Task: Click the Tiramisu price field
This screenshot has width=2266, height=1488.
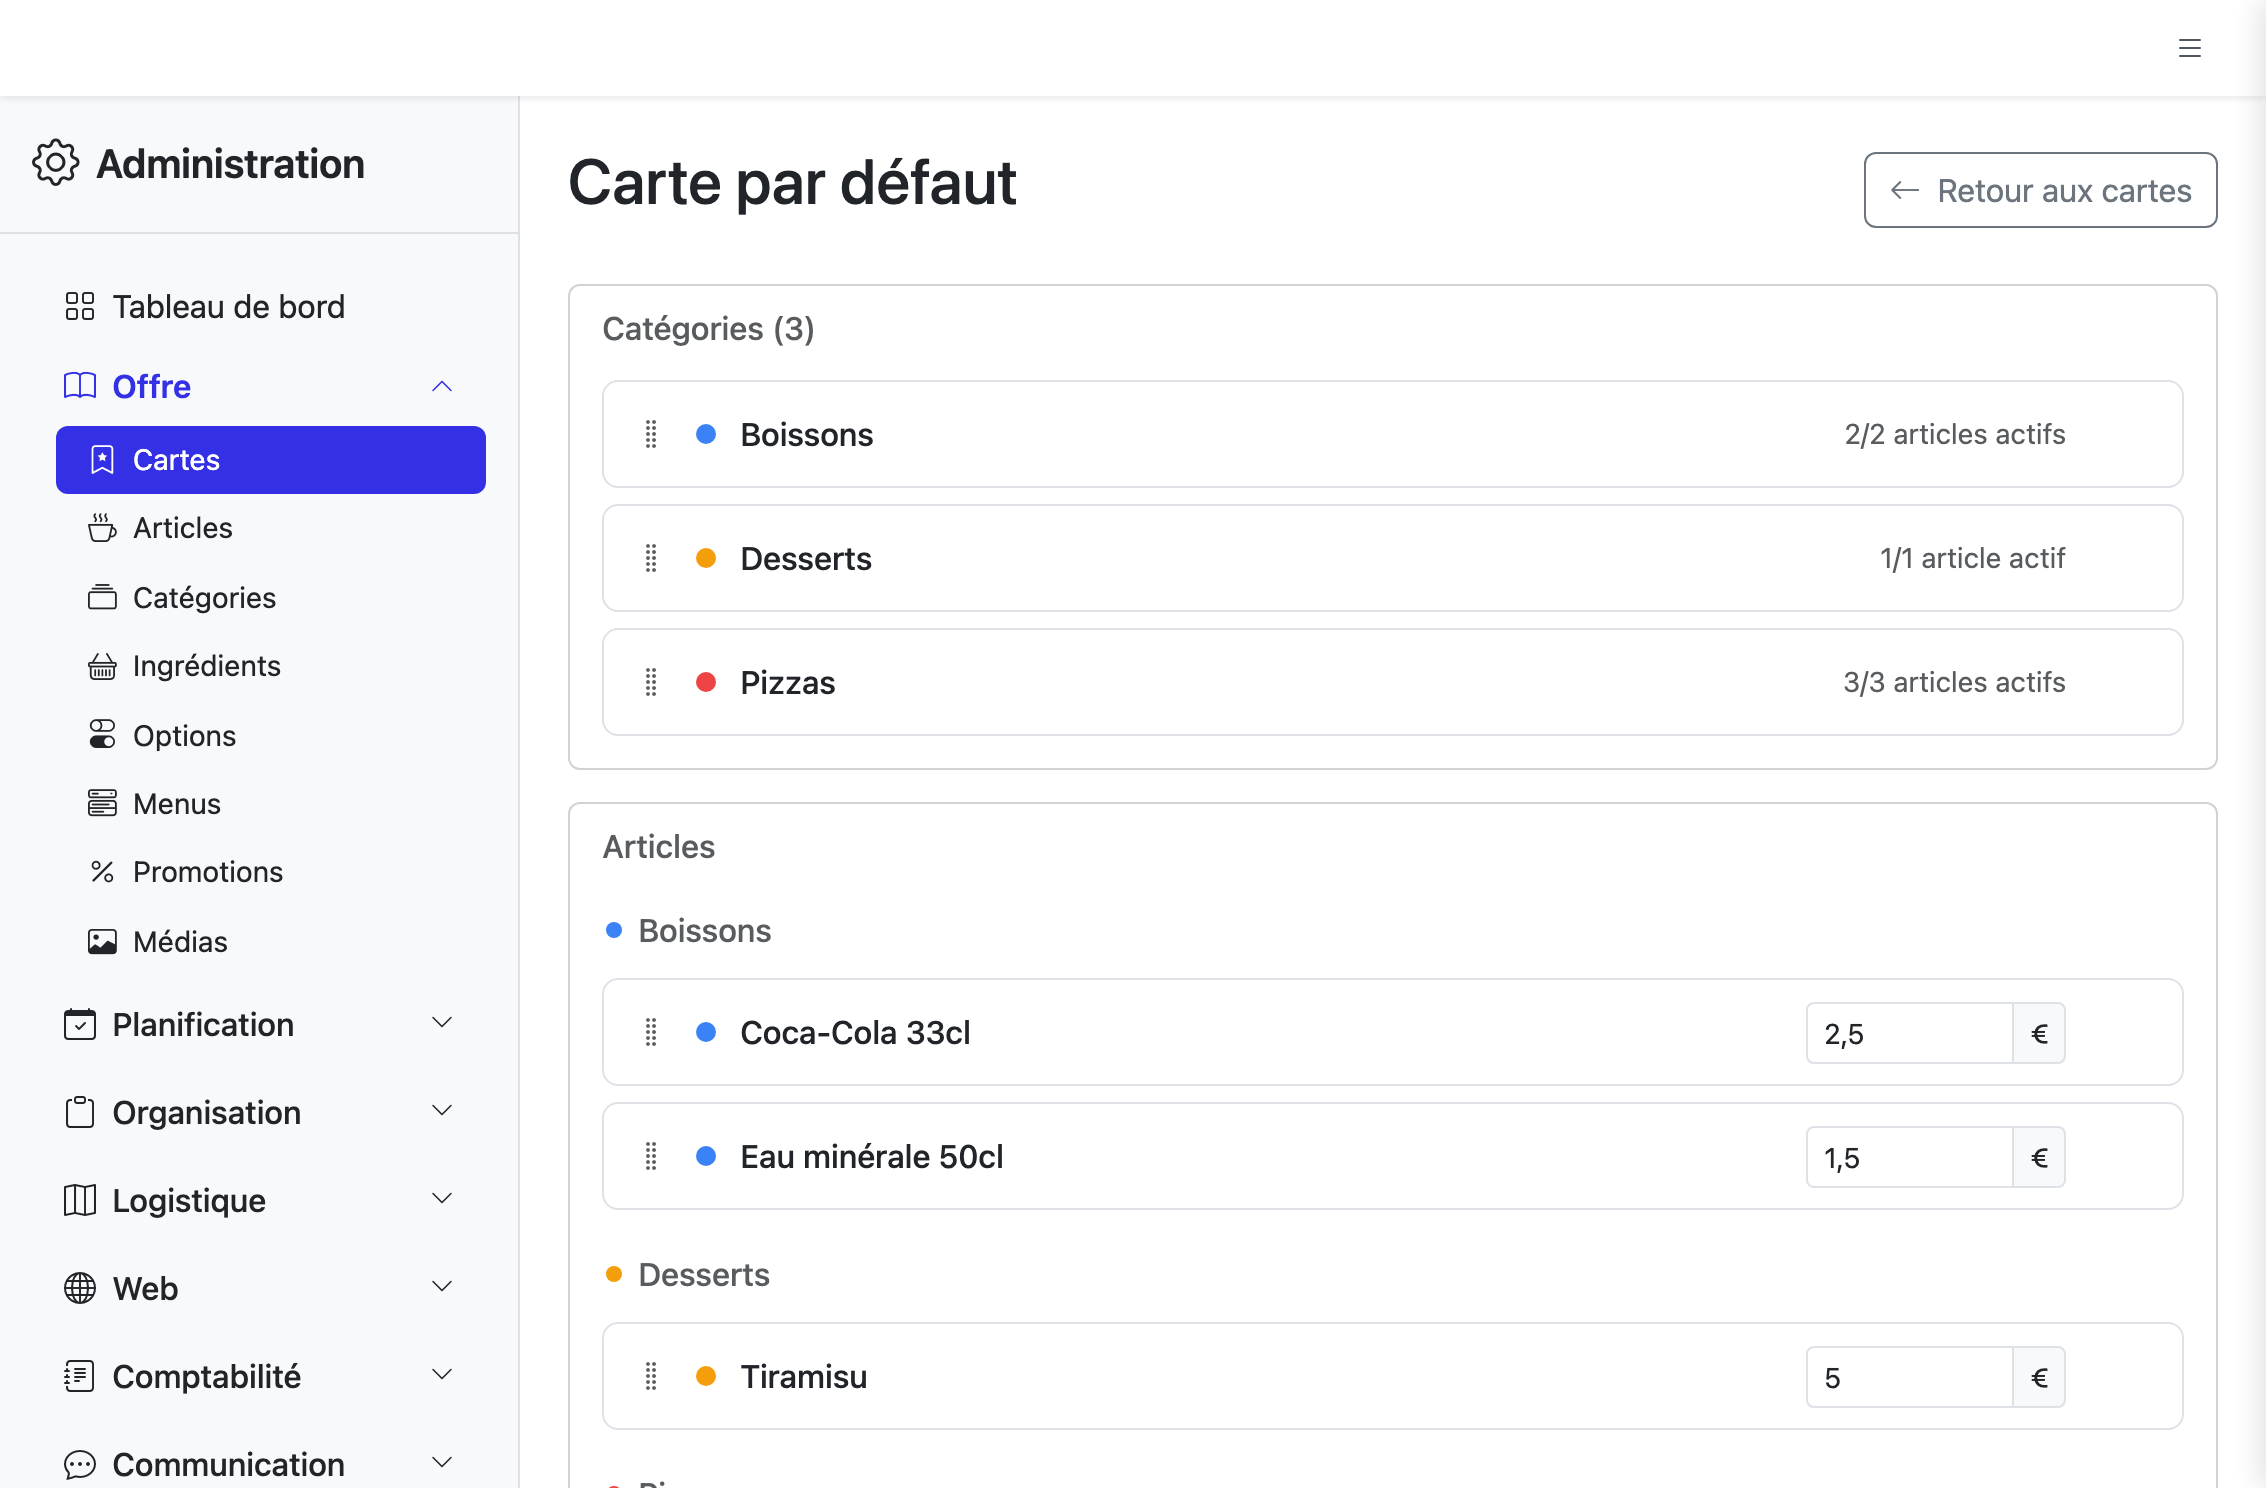Action: click(x=1909, y=1377)
